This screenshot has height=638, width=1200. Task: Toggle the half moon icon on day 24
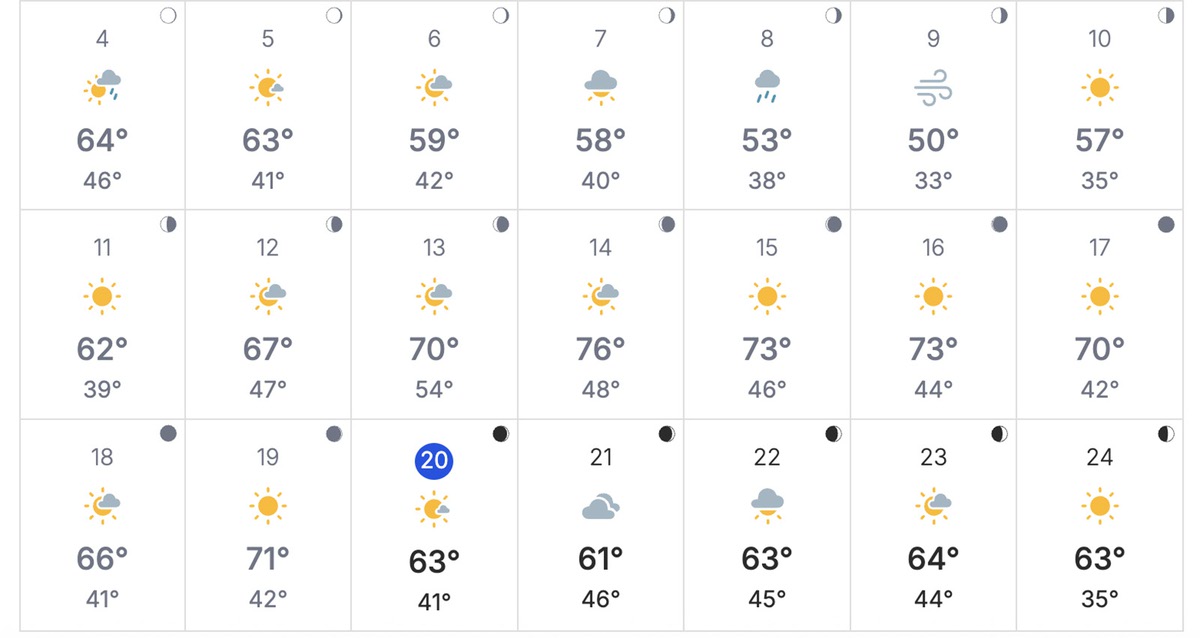(1166, 433)
